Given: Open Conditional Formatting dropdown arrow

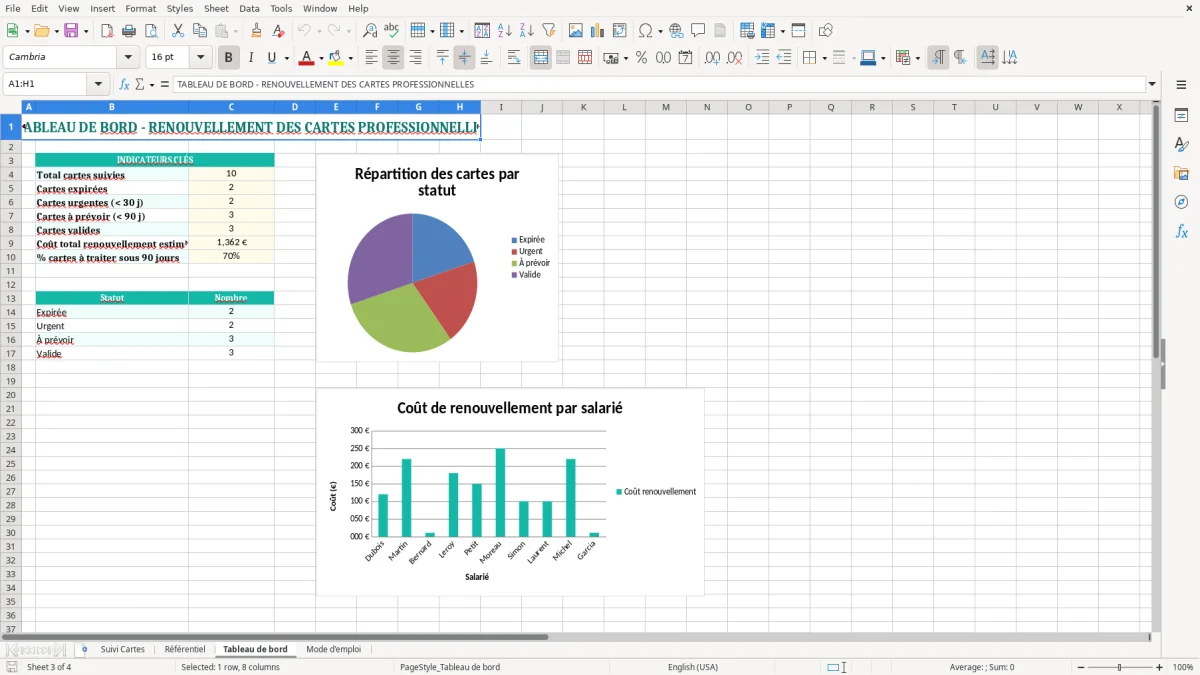Looking at the screenshot, I should click(917, 58).
